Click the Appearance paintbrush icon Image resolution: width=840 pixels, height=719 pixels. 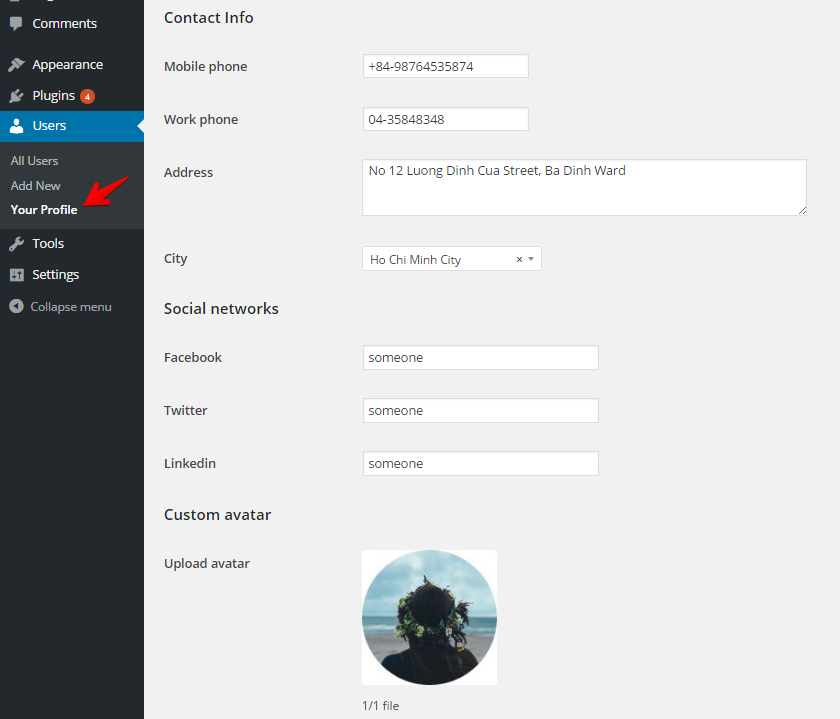pyautogui.click(x=17, y=65)
